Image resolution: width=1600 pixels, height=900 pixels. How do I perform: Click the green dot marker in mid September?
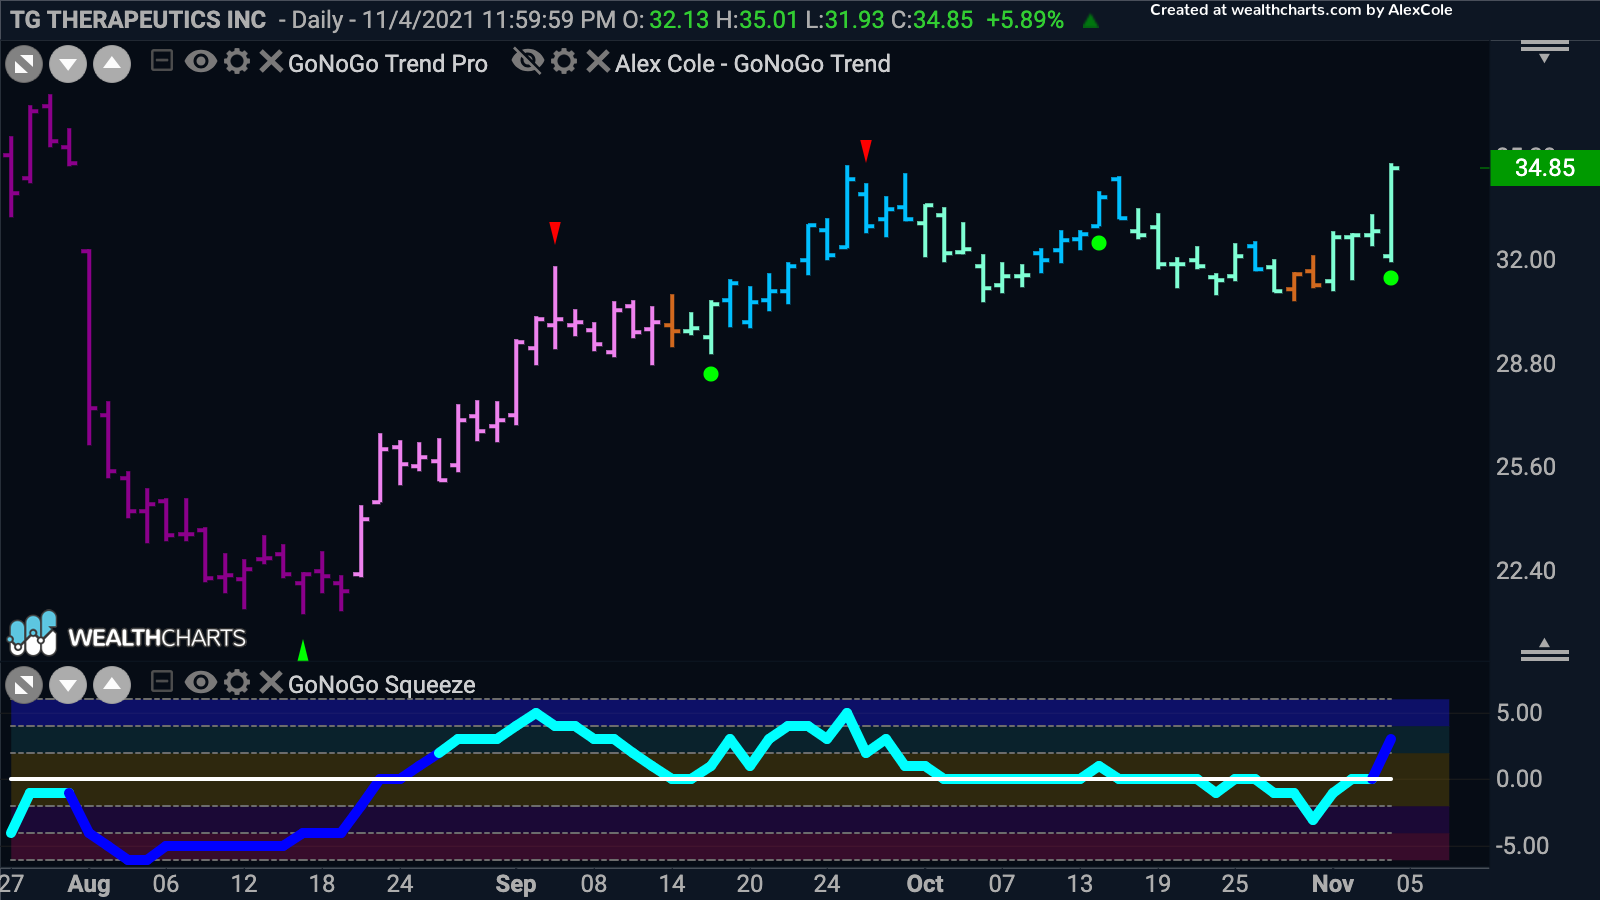(x=711, y=374)
